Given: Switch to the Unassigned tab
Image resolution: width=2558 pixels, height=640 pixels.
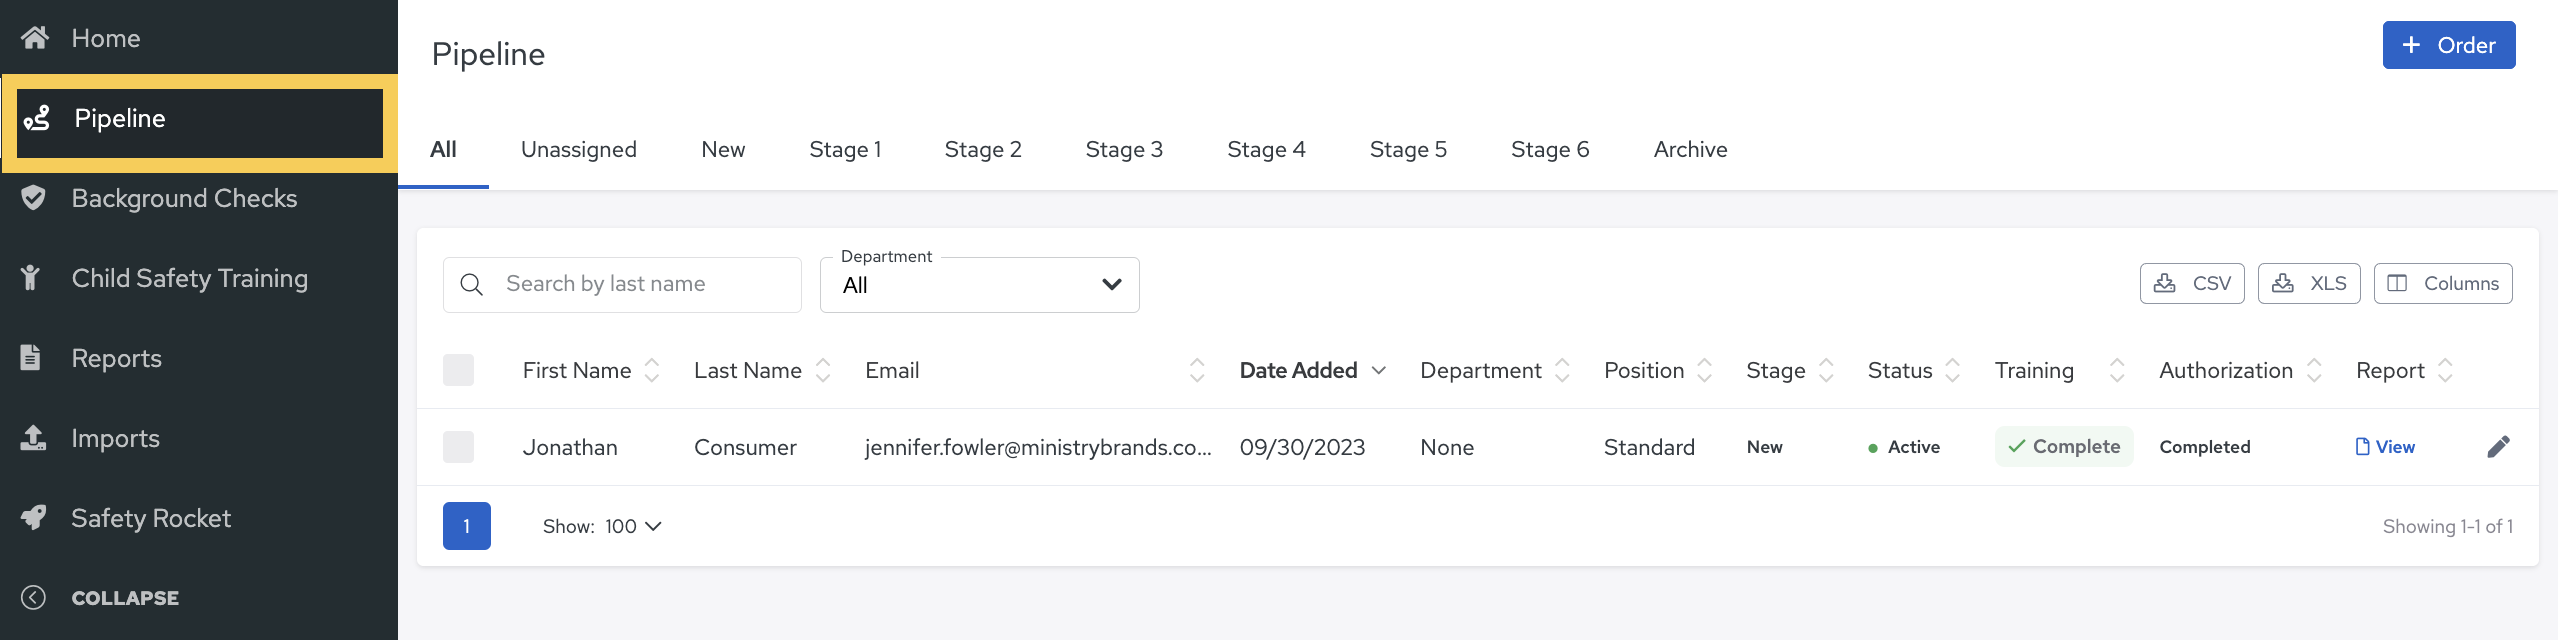Looking at the screenshot, I should [x=578, y=149].
